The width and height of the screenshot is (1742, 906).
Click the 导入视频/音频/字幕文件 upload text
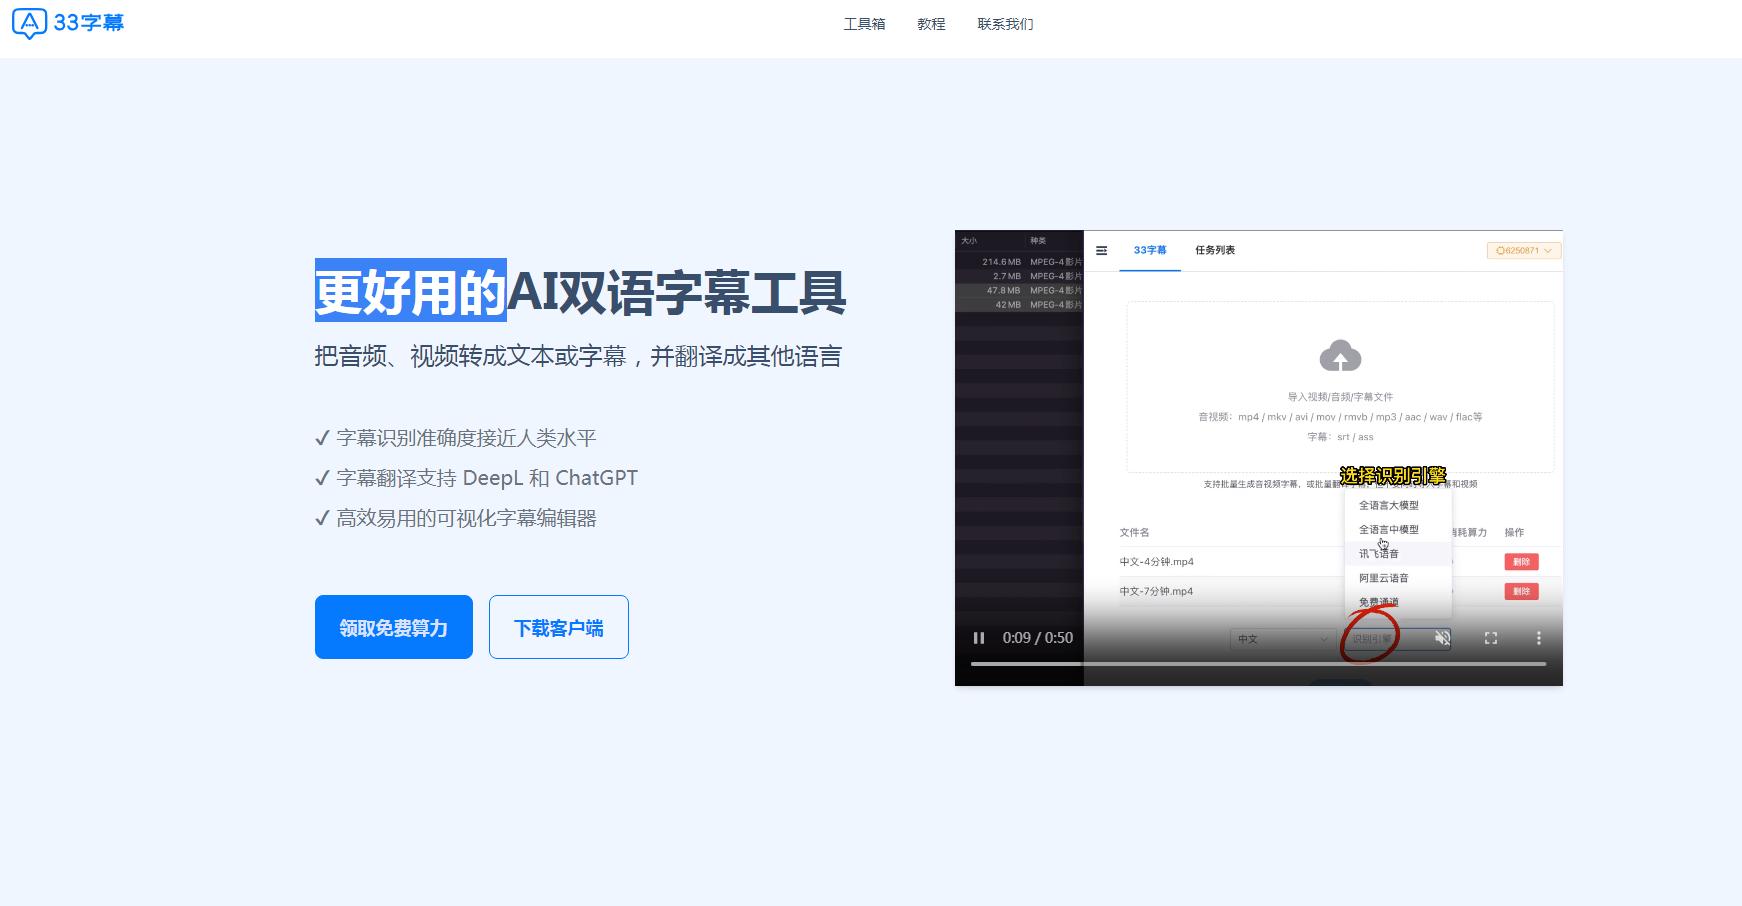(x=1340, y=397)
